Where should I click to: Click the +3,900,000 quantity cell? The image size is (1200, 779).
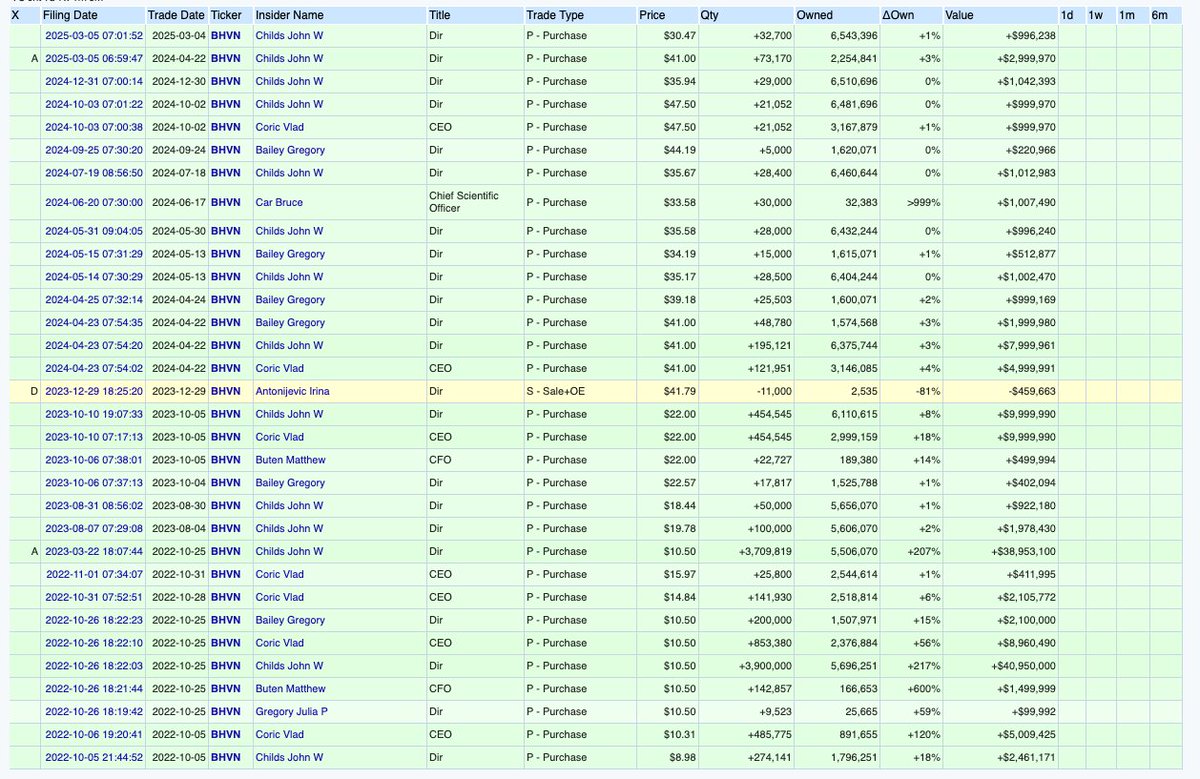tap(745, 666)
